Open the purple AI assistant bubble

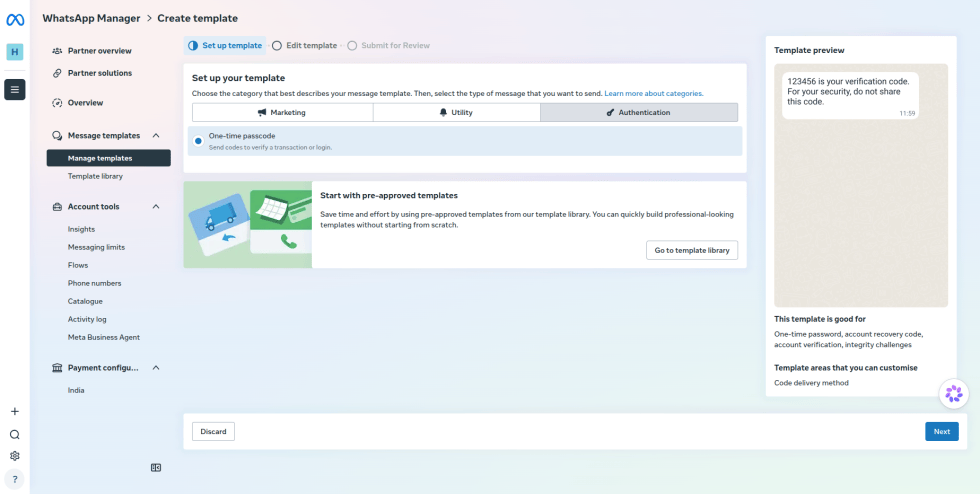click(954, 393)
